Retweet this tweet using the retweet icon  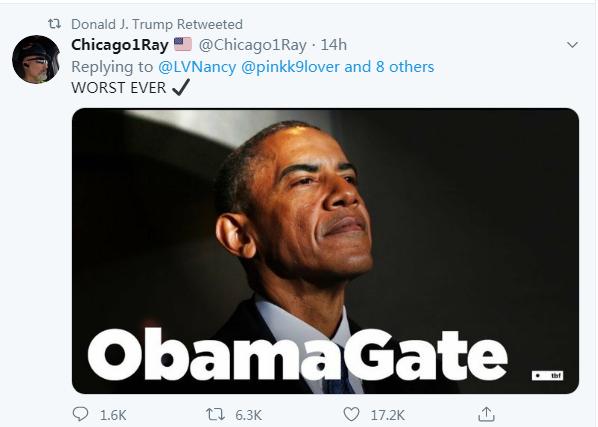click(x=213, y=414)
